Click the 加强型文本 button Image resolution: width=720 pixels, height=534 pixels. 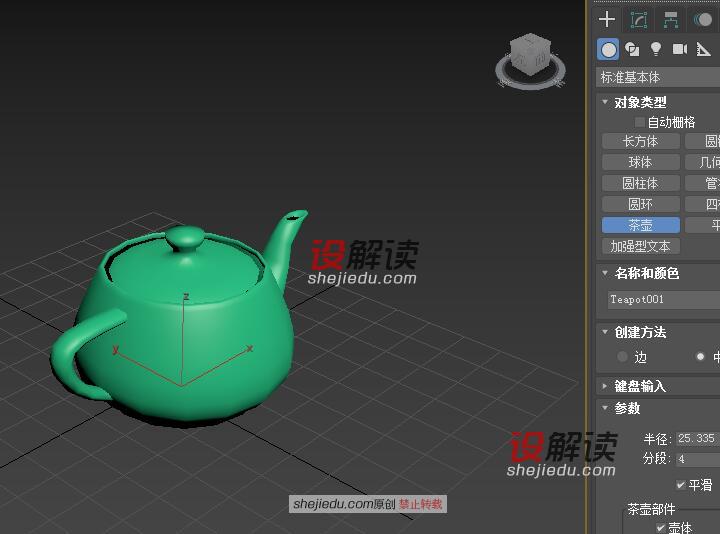pyautogui.click(x=641, y=246)
